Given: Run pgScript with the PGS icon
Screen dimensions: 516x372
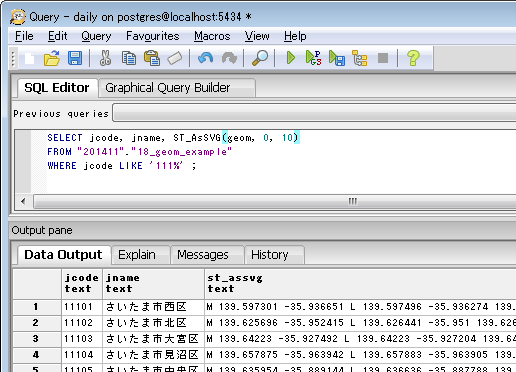Looking at the screenshot, I should (x=313, y=58).
